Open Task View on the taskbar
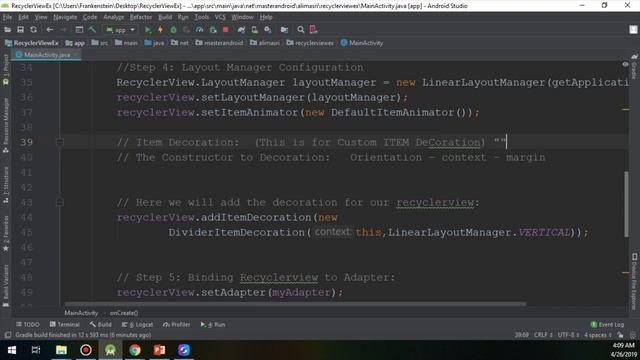Viewport: 640px width, 360px height. pos(36,350)
